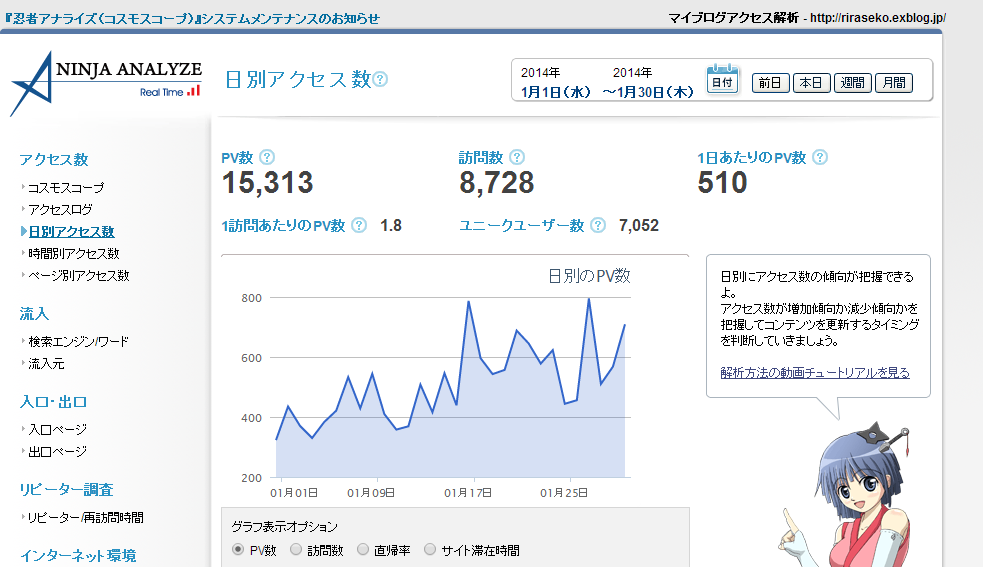Open 日別アクセス数 in sidebar
Viewport: 983px width, 567px height.
click(x=71, y=231)
